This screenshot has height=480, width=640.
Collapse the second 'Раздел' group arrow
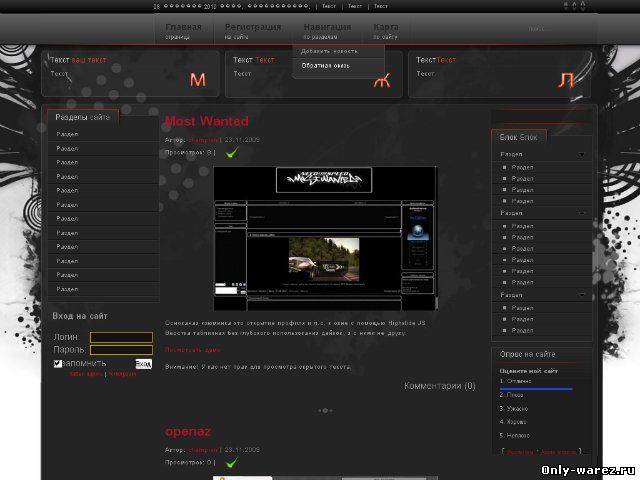tap(582, 213)
